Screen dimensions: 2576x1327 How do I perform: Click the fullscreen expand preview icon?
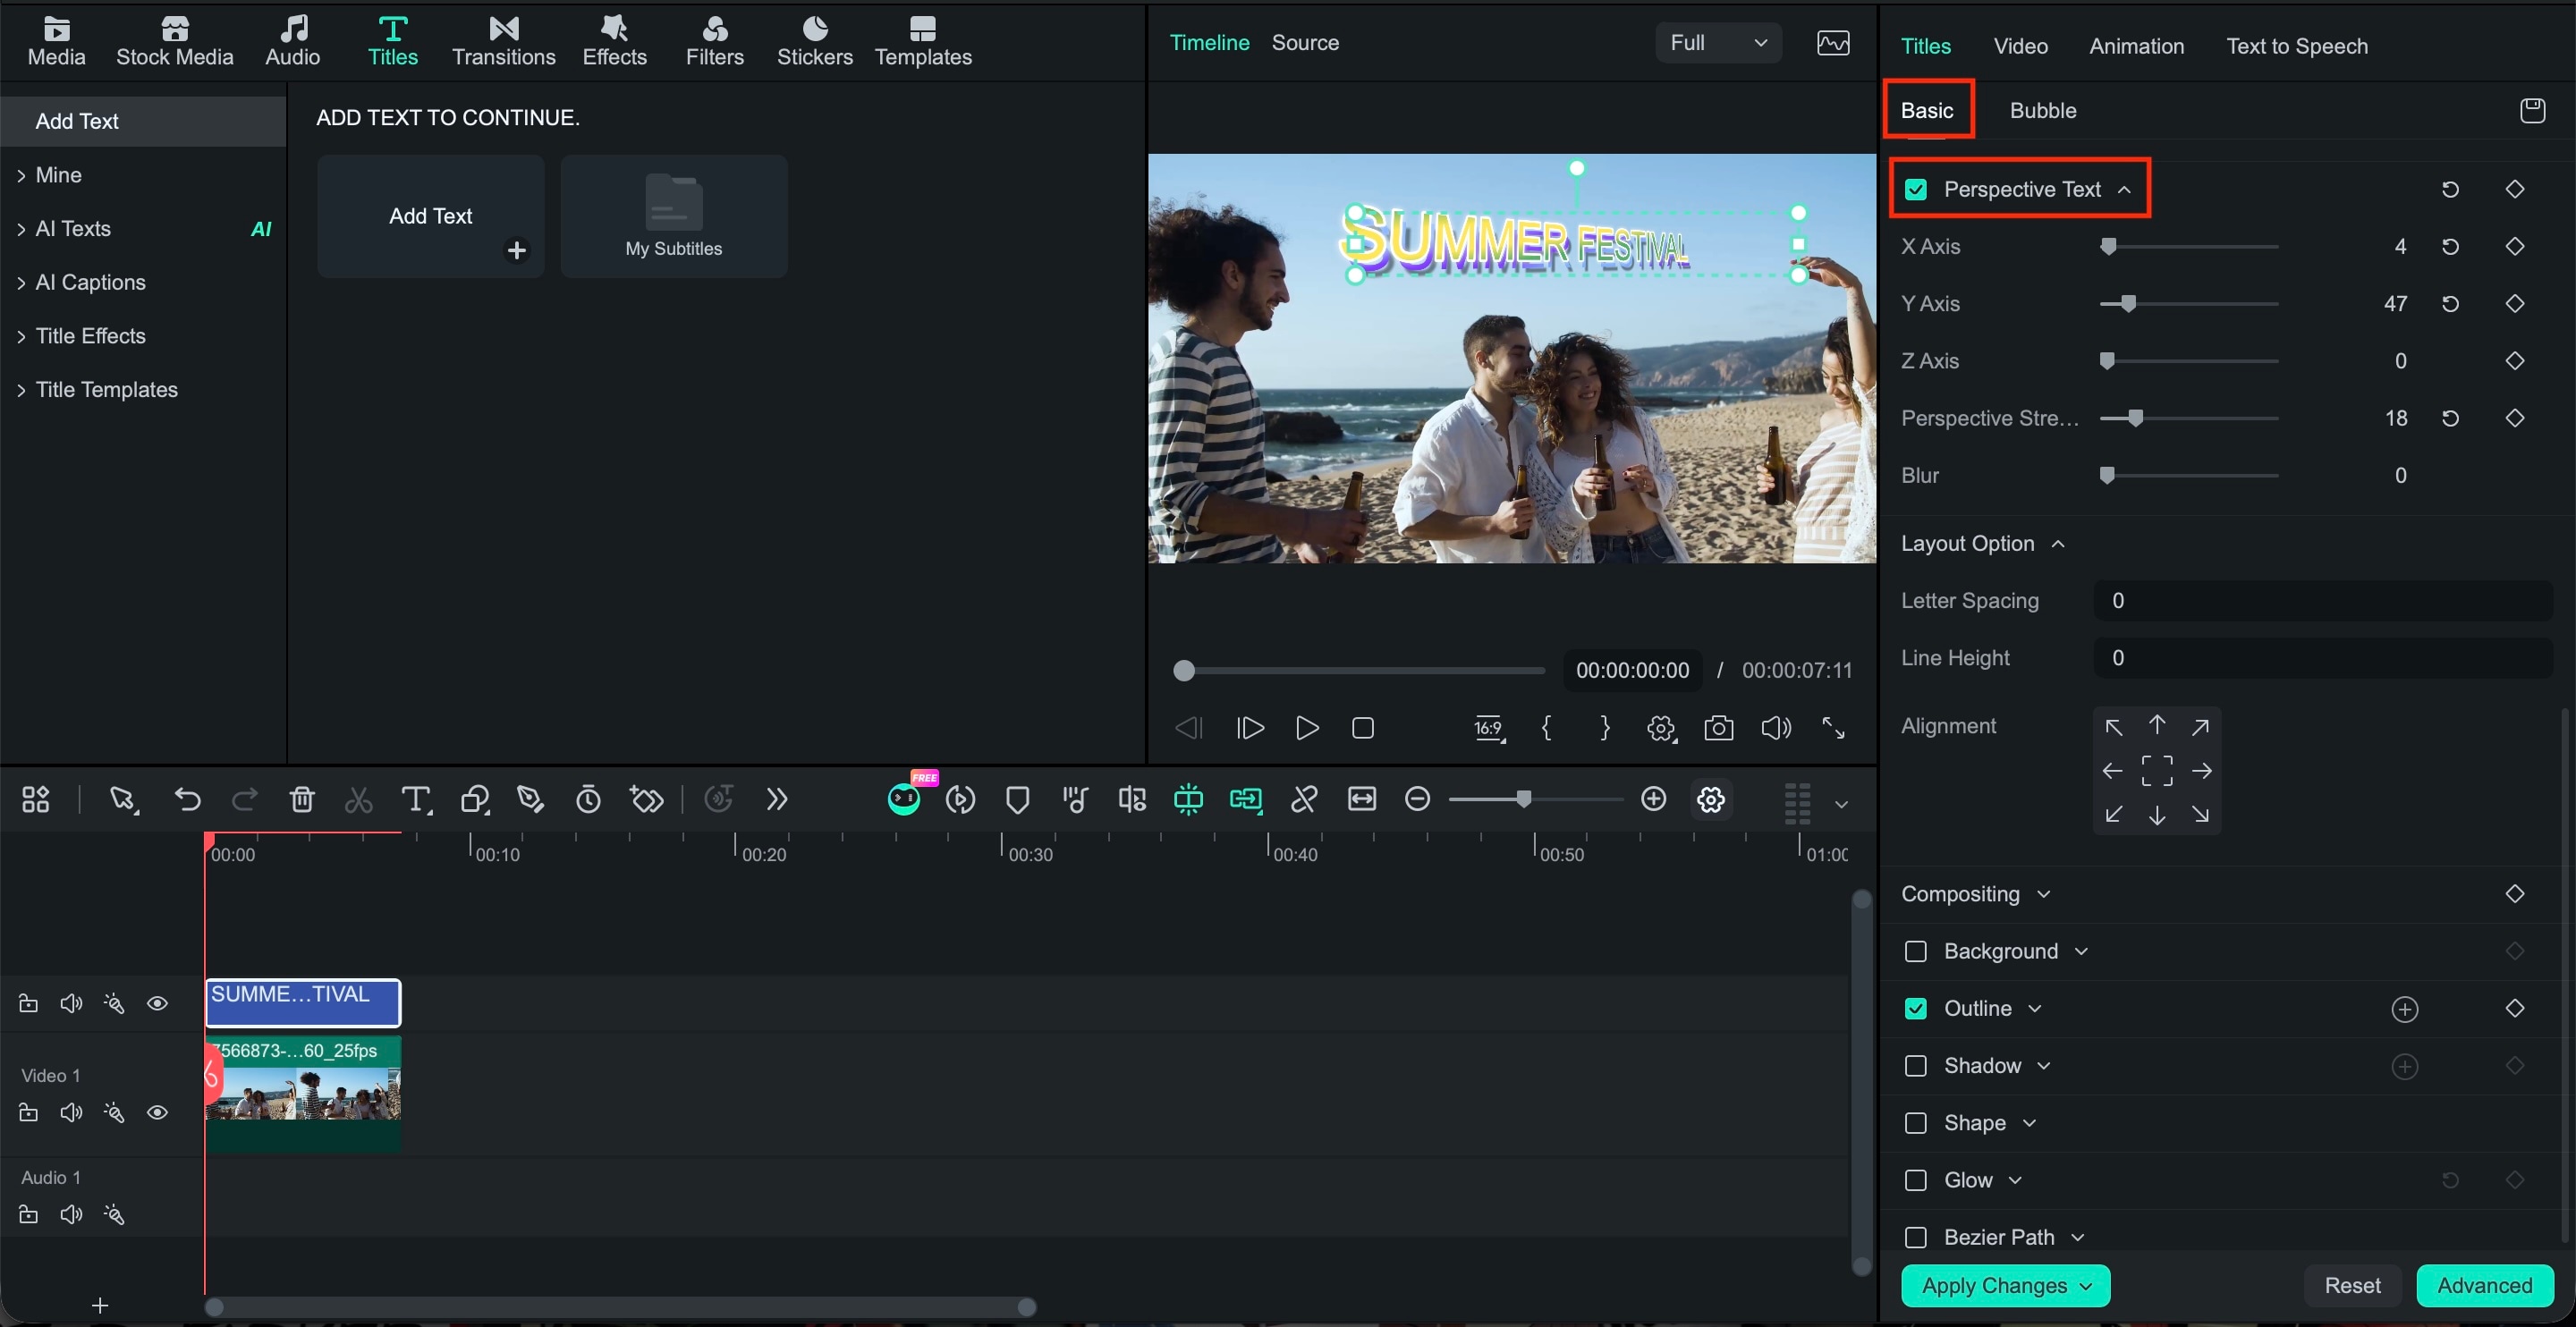coord(1833,728)
